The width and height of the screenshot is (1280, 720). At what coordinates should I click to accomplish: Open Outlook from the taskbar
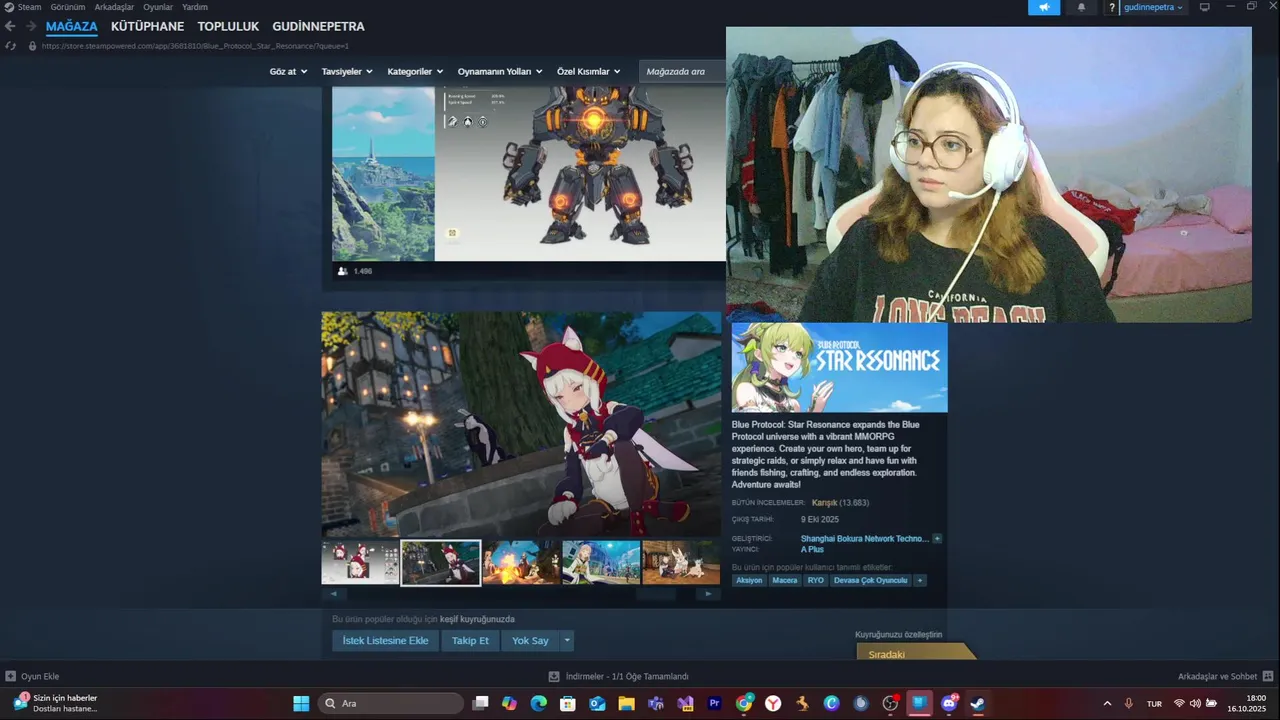[597, 703]
